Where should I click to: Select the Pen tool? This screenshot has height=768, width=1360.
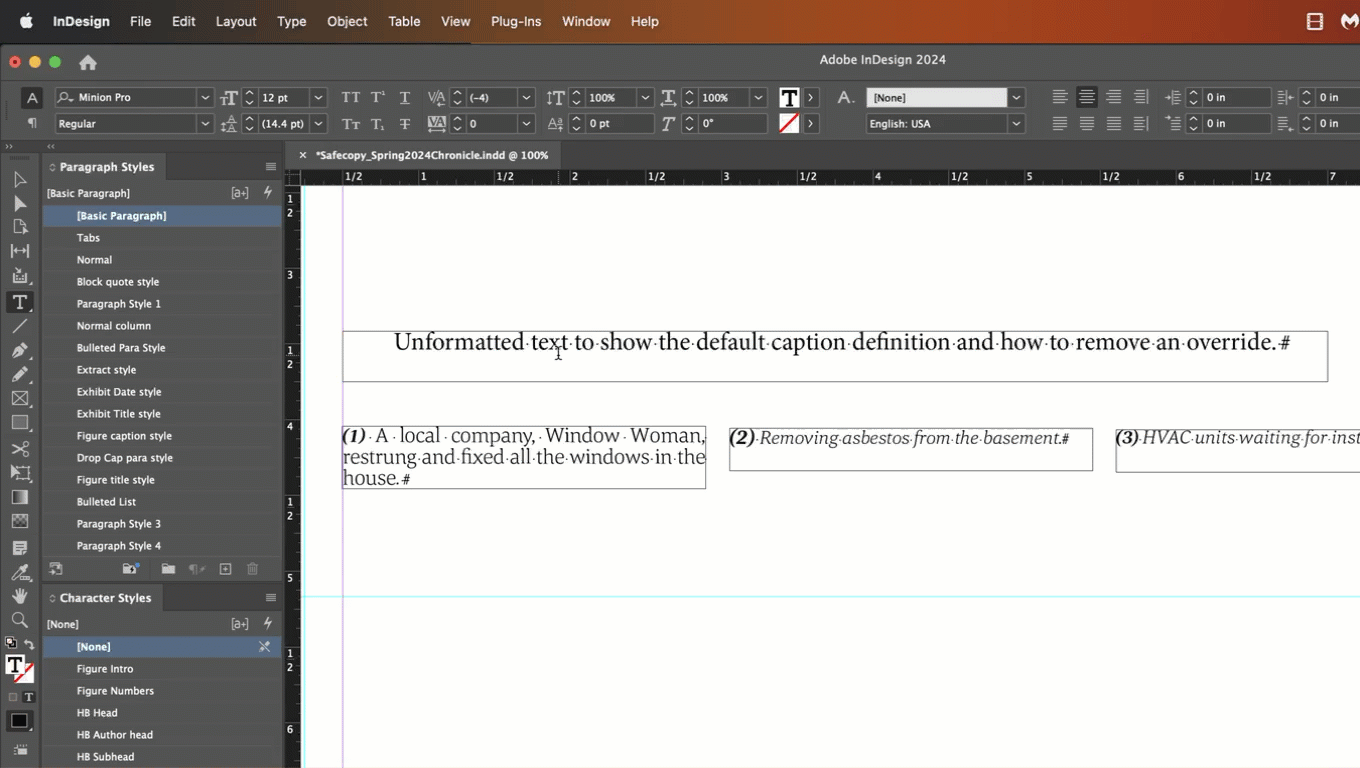(19, 350)
